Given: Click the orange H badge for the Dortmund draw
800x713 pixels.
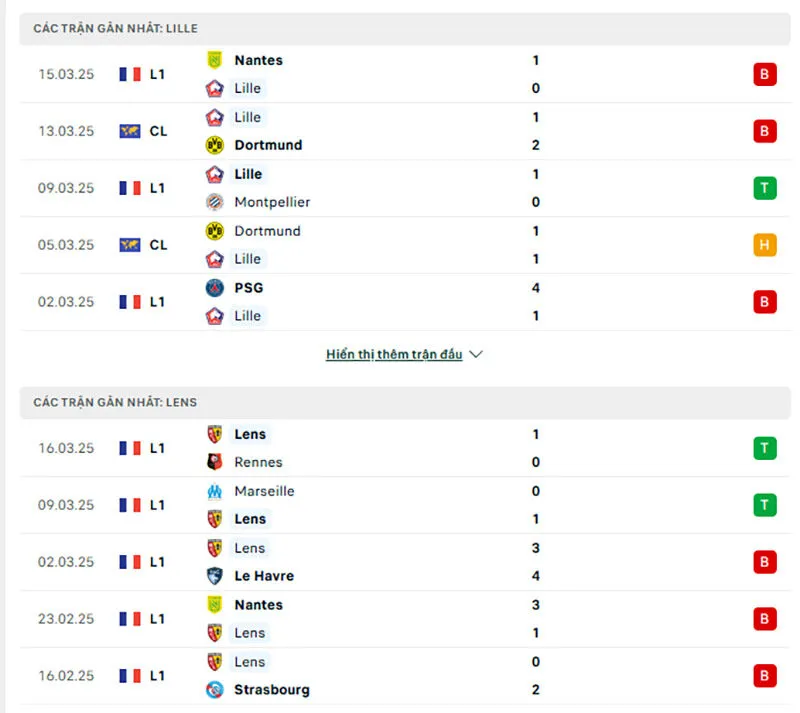Looking at the screenshot, I should click(765, 245).
